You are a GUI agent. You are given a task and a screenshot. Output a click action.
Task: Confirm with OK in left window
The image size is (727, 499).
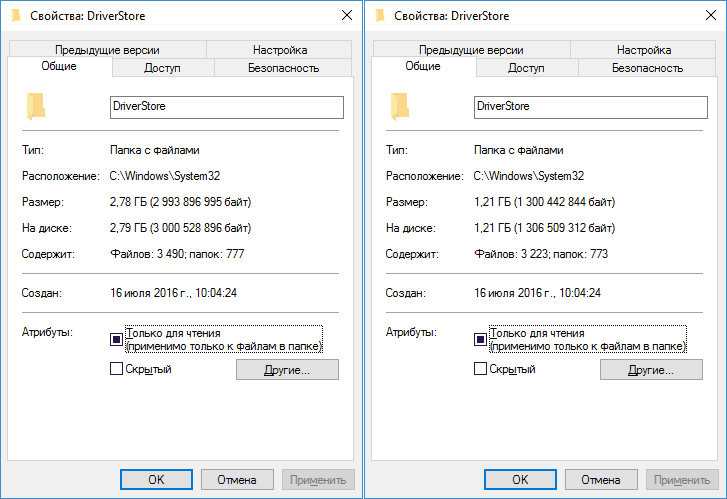[x=156, y=480]
